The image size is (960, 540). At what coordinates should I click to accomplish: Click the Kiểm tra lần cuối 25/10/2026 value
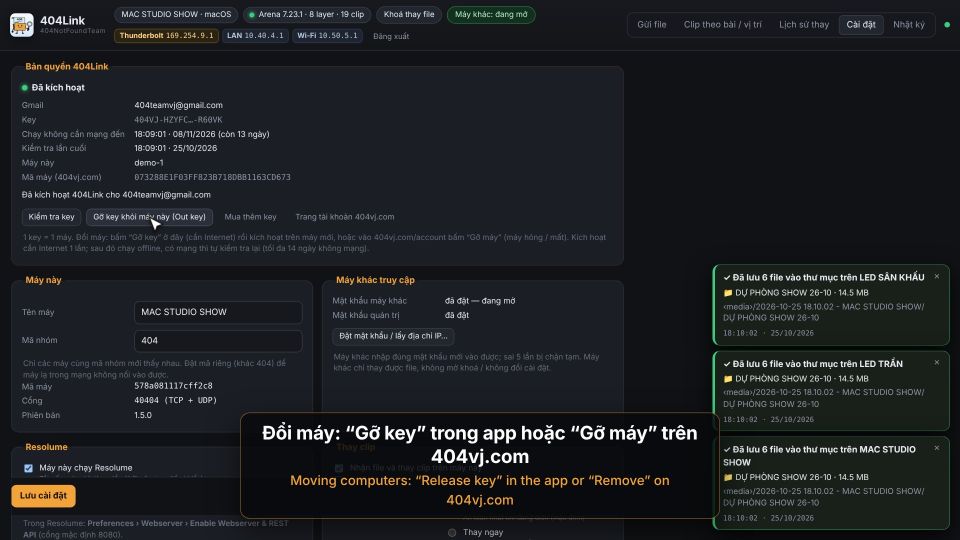(176, 148)
